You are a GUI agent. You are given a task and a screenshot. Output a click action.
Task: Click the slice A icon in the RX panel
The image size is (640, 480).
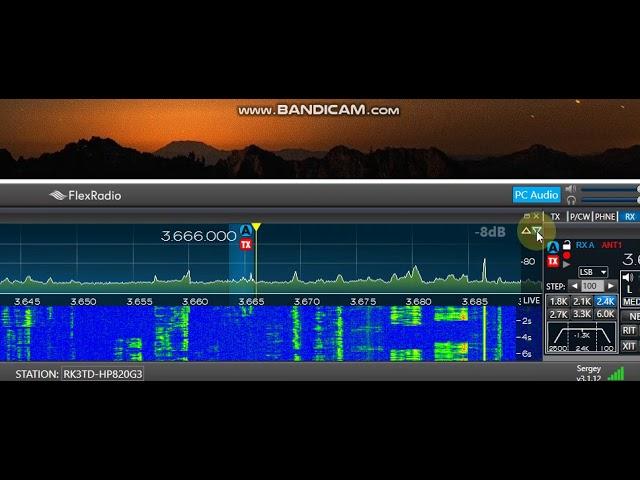click(x=553, y=247)
